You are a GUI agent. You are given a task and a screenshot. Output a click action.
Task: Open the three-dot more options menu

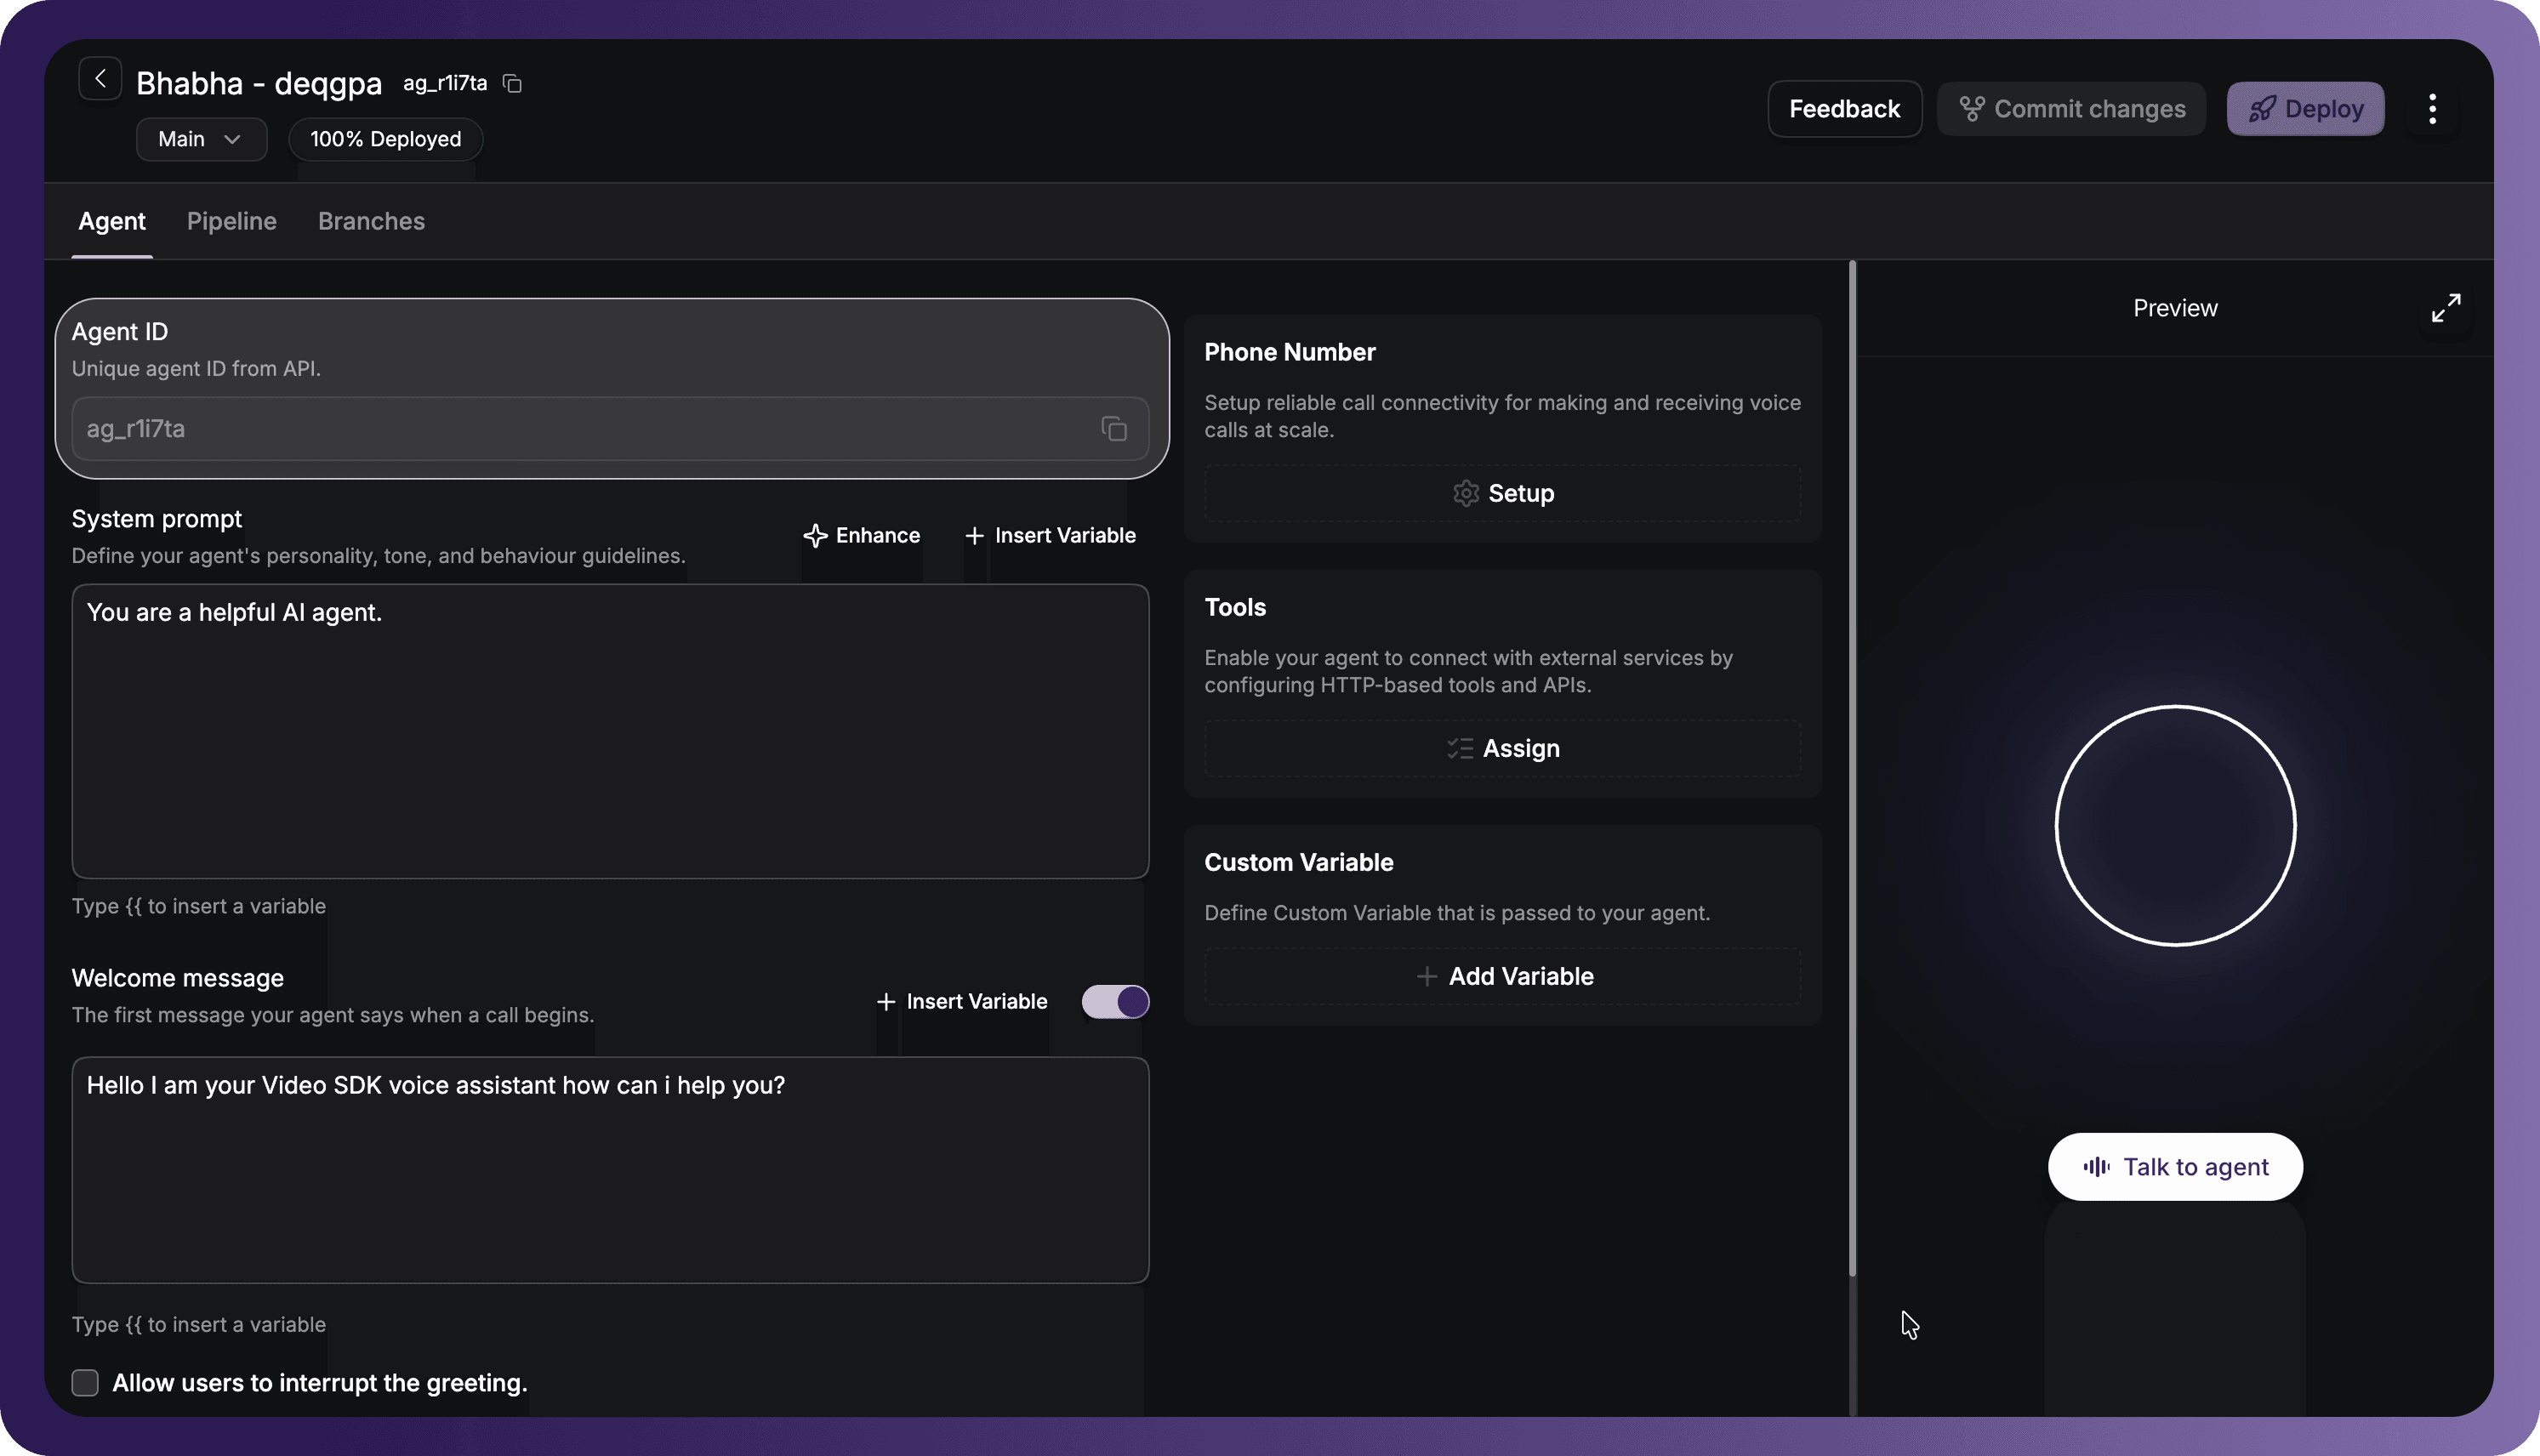point(2432,109)
